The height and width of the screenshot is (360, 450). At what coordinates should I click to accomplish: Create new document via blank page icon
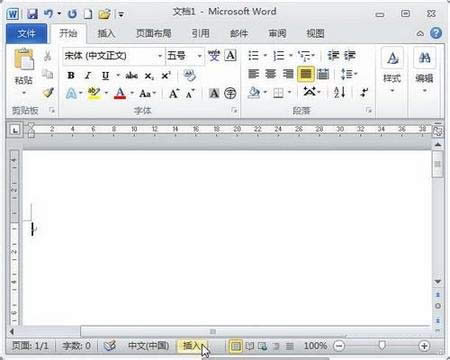(x=88, y=14)
